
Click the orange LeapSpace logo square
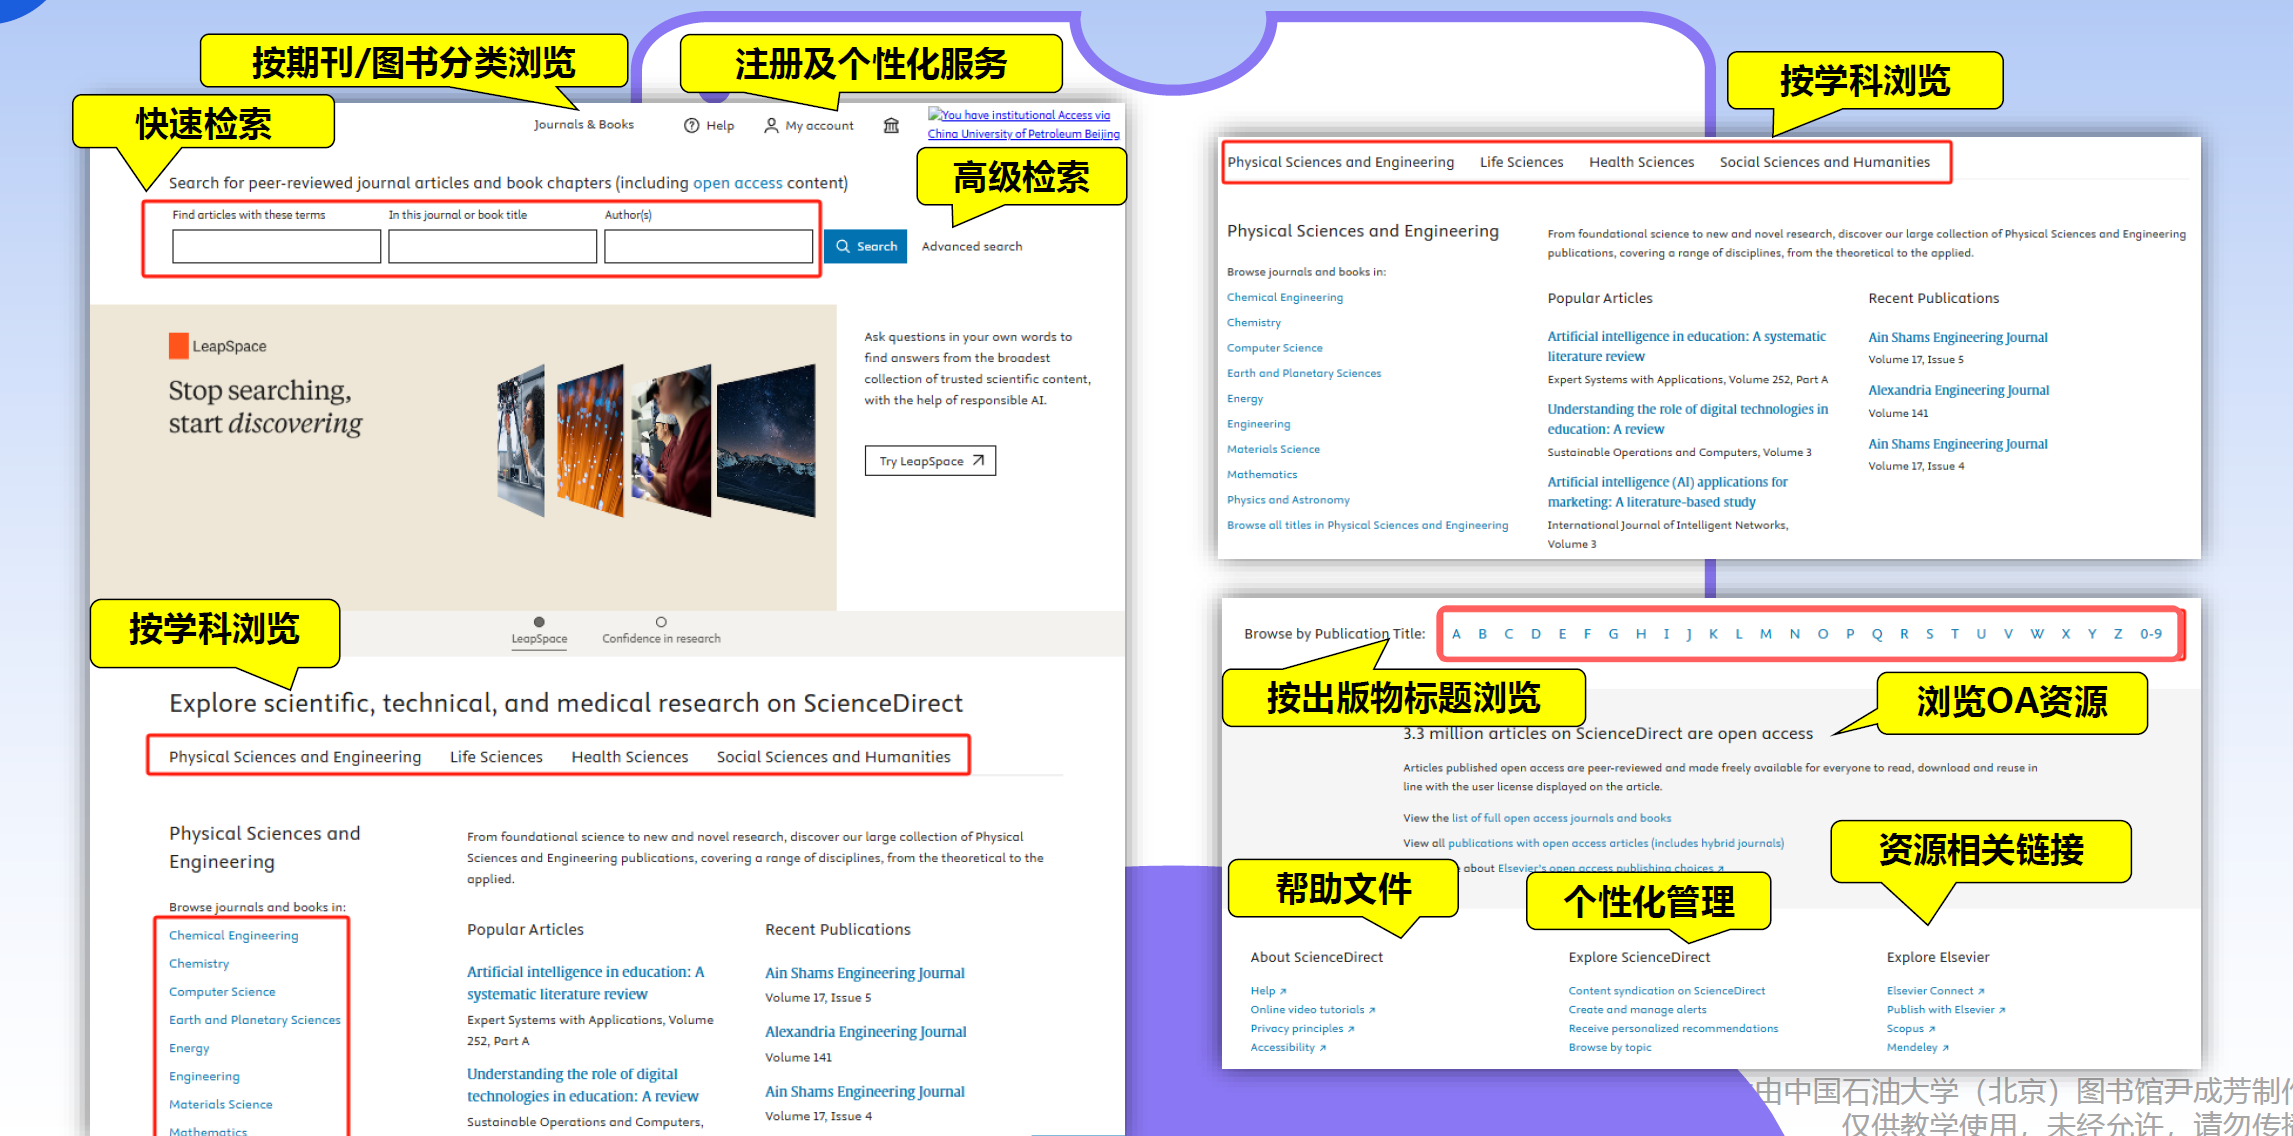pos(179,346)
